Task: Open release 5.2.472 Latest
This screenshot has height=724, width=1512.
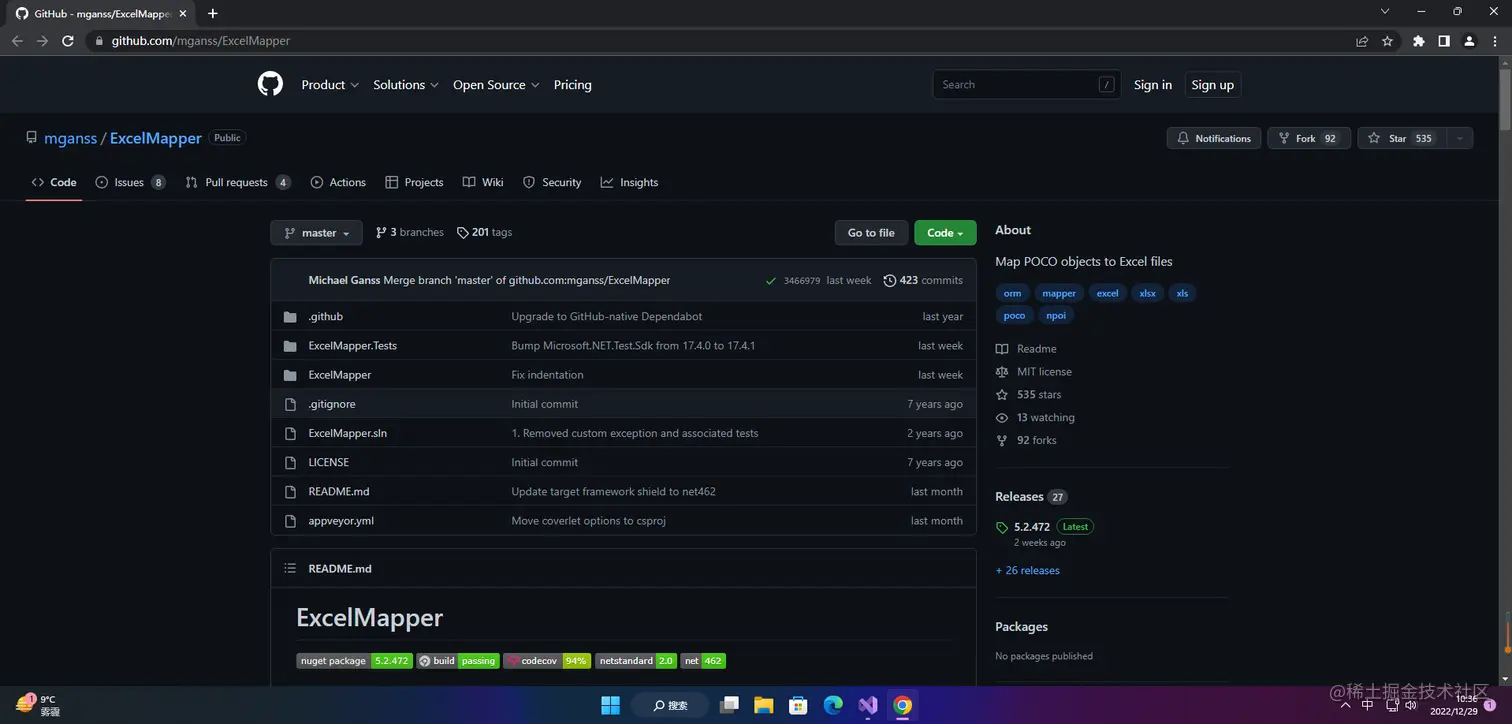Action: [1044, 526]
